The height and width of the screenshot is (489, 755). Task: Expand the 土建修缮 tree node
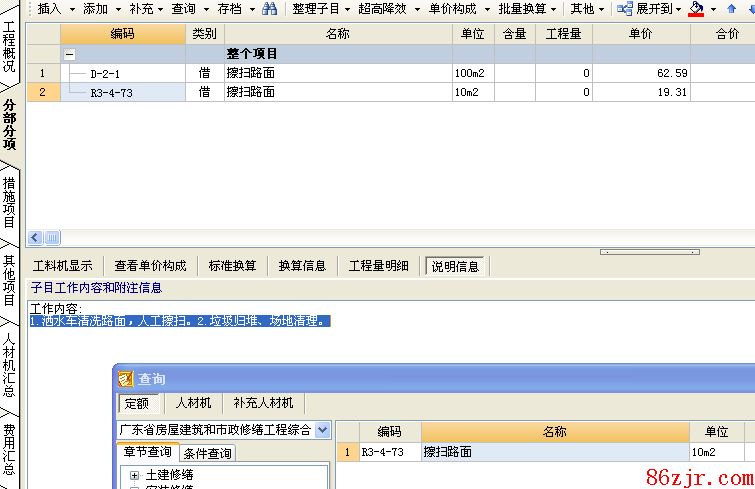tap(134, 475)
